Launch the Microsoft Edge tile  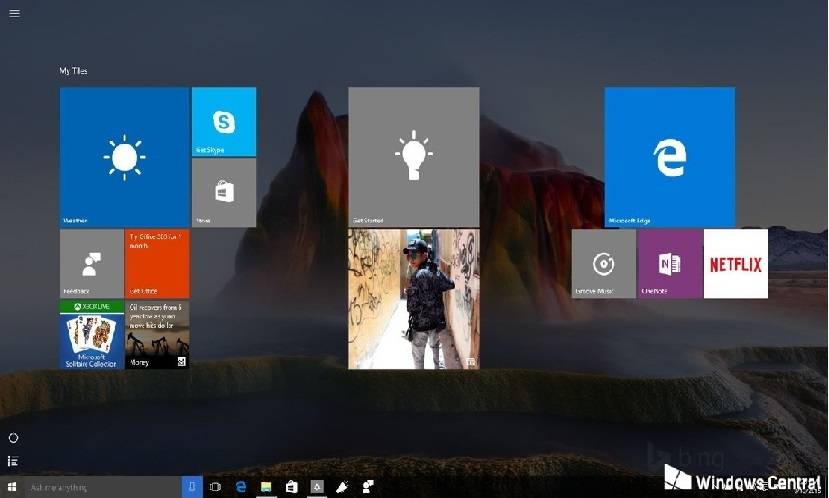pos(669,157)
